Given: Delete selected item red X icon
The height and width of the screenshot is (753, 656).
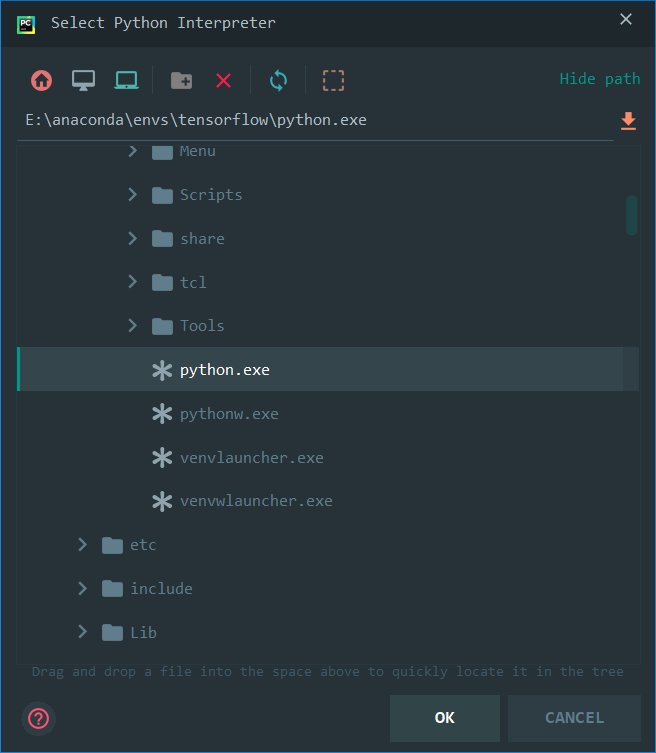Looking at the screenshot, I should 223,80.
